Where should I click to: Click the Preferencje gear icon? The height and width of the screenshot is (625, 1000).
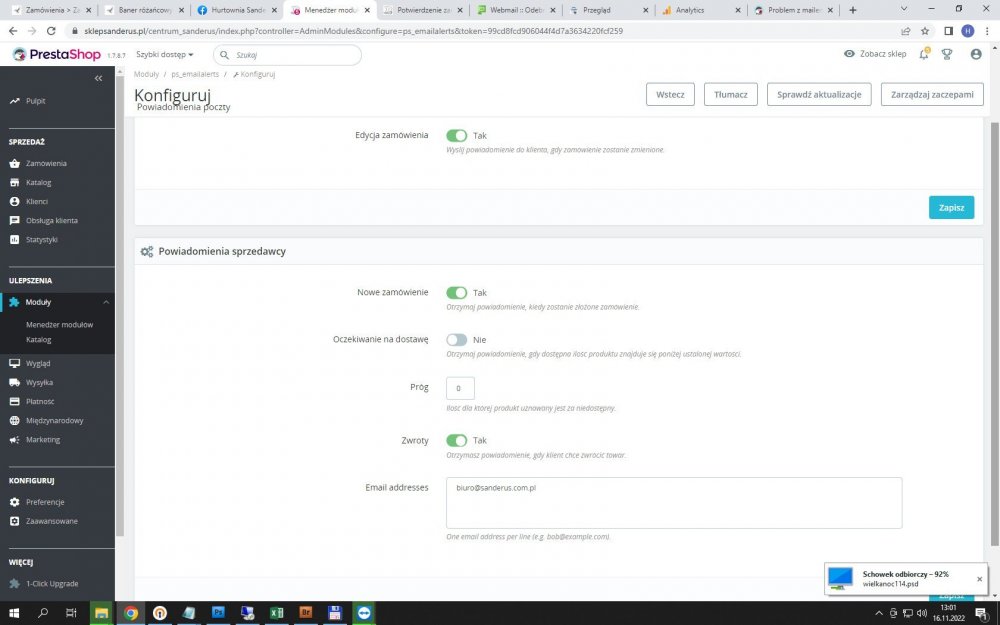pyautogui.click(x=15, y=503)
